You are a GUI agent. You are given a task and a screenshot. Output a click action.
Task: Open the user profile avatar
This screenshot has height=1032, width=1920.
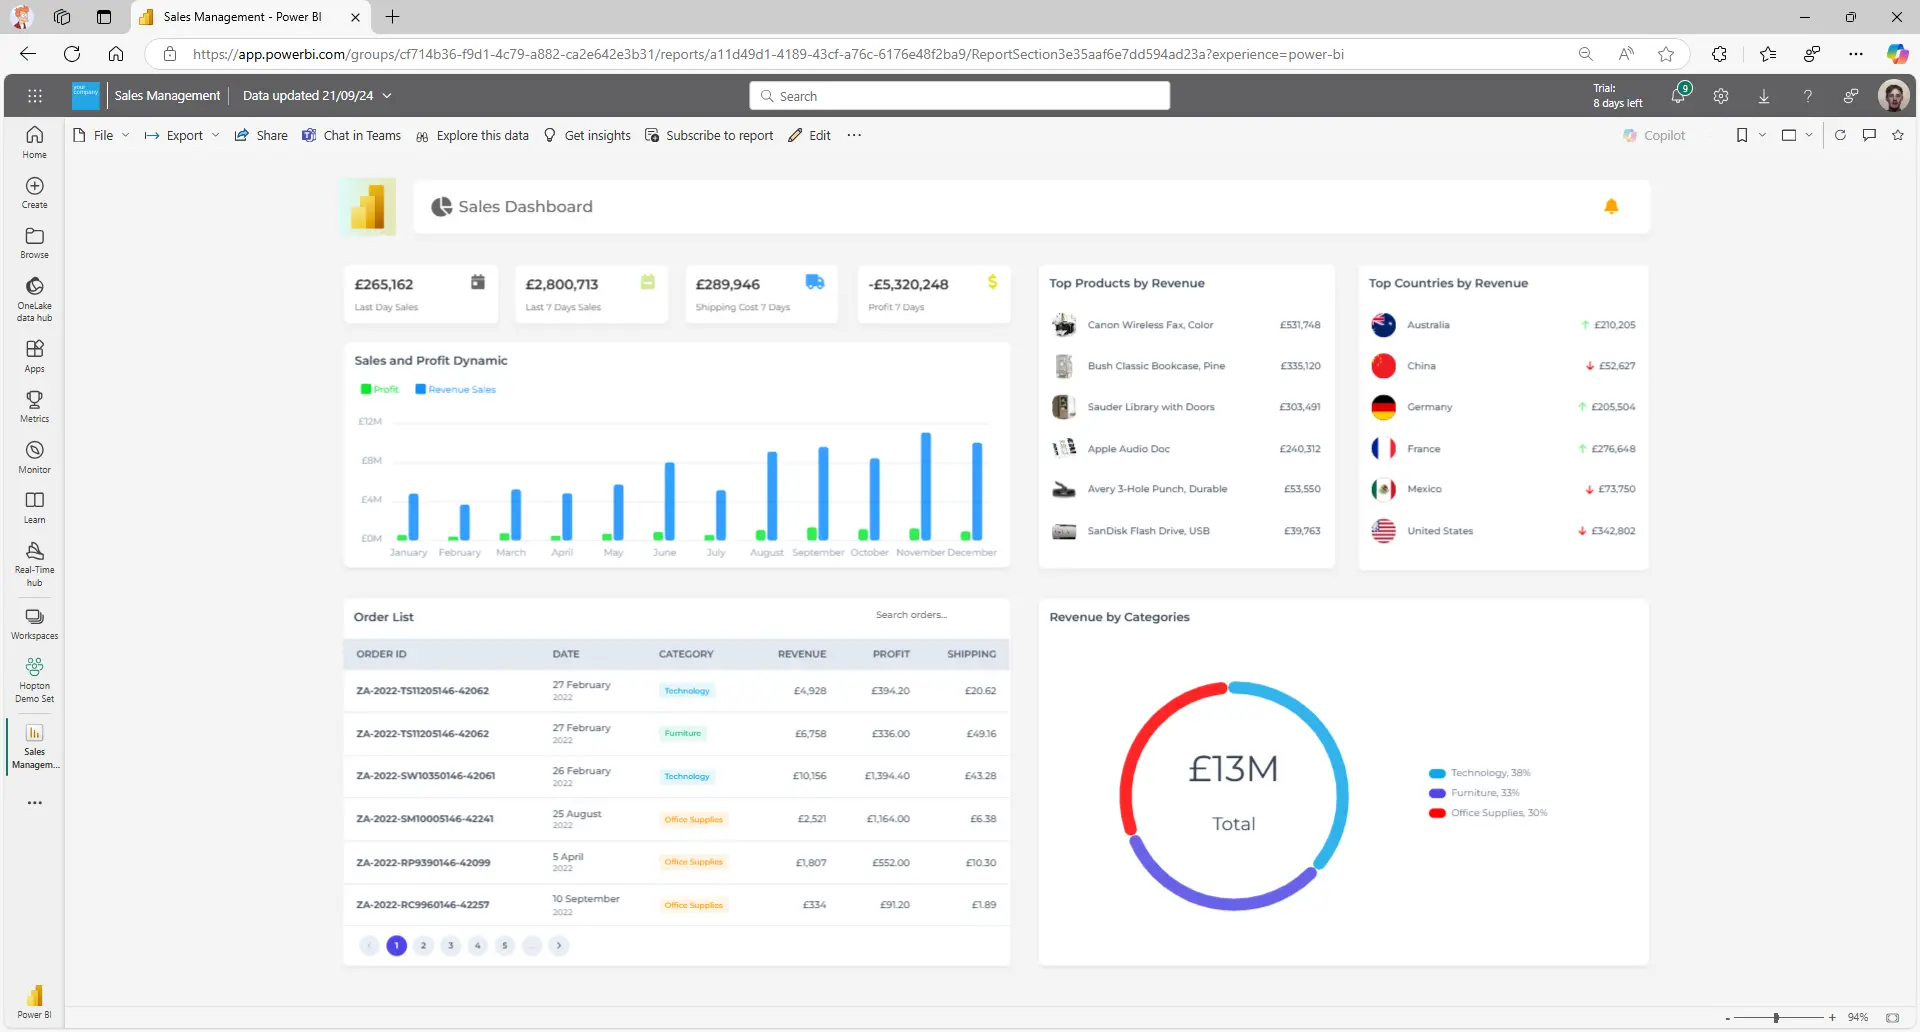[x=1893, y=96]
